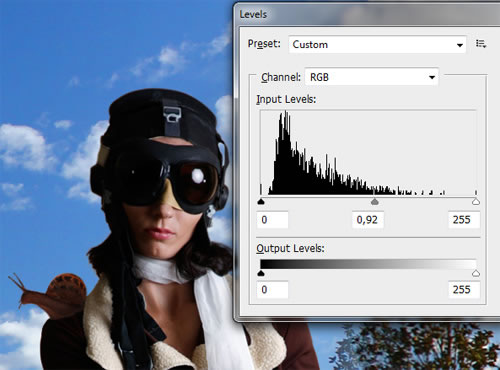Click the Preset label
The height and width of the screenshot is (370, 500).
click(264, 44)
